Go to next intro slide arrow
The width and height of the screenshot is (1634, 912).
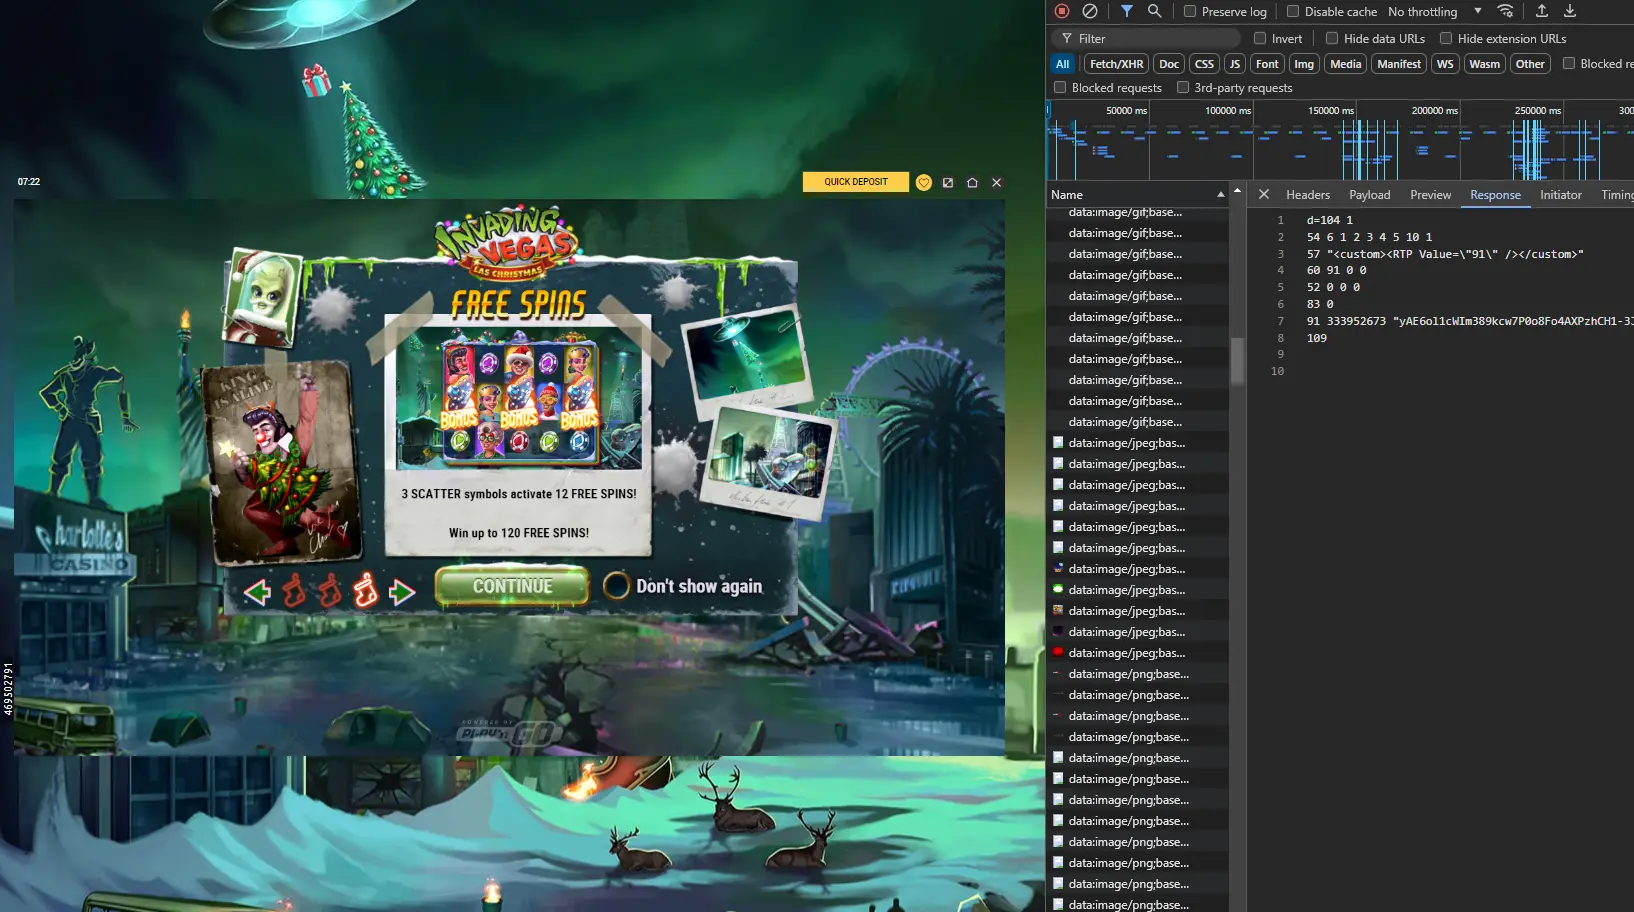402,592
